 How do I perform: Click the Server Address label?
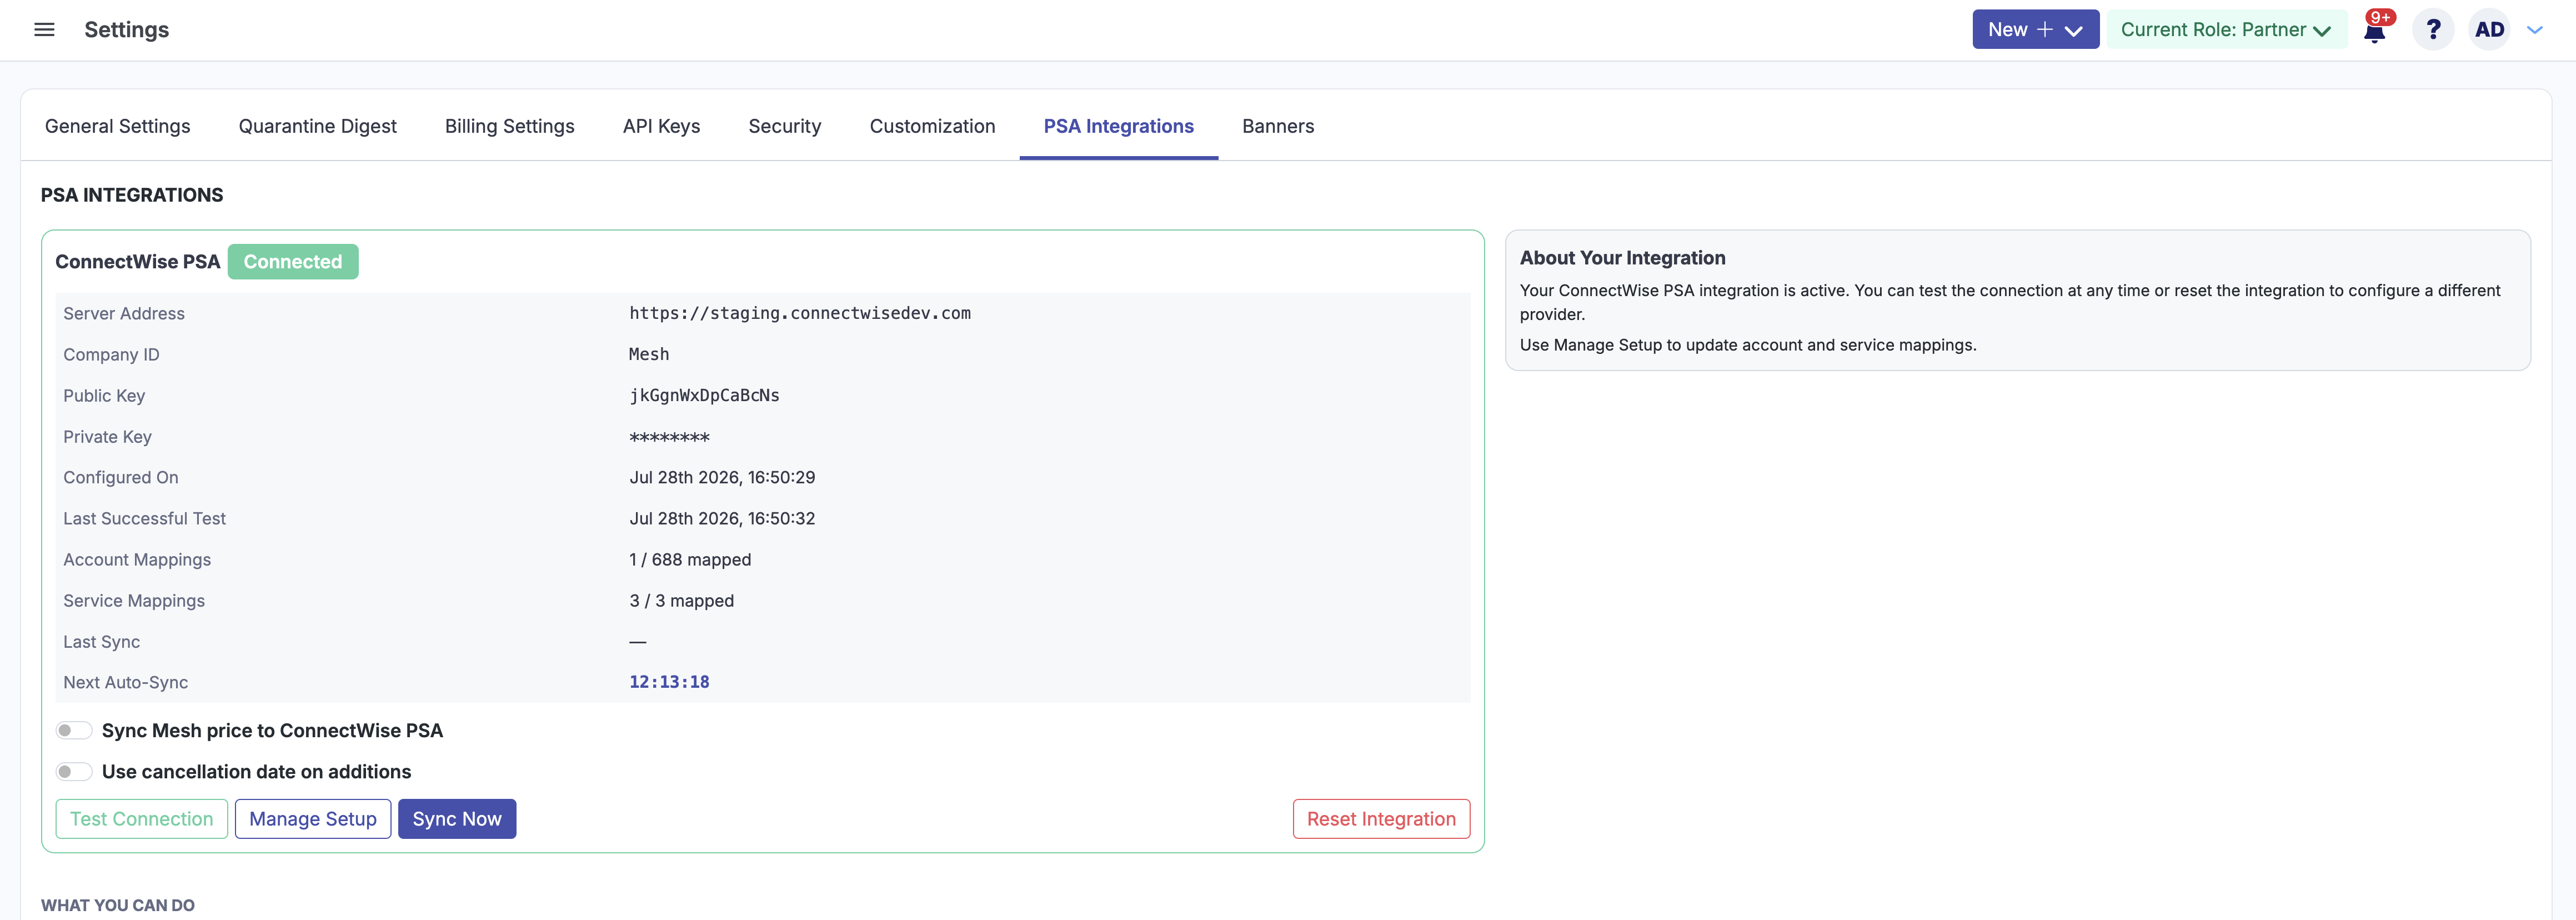124,314
